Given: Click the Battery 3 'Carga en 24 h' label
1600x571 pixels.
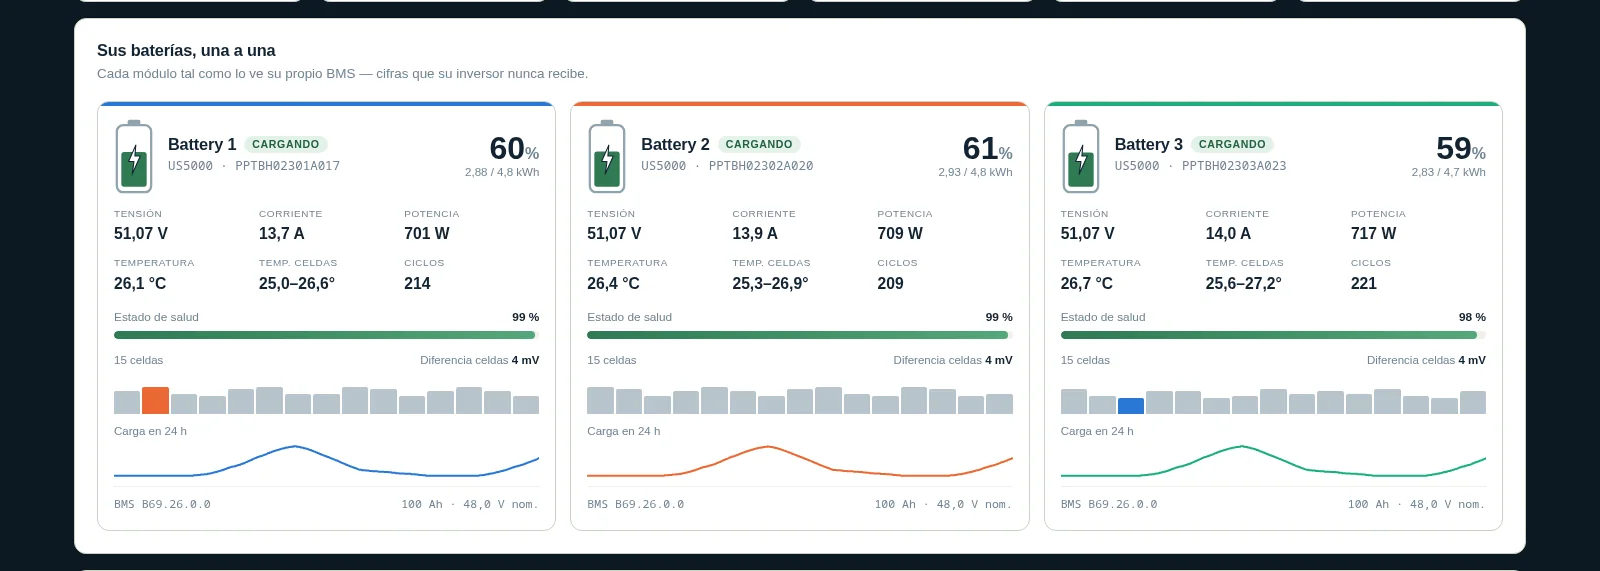Looking at the screenshot, I should pos(1097,431).
